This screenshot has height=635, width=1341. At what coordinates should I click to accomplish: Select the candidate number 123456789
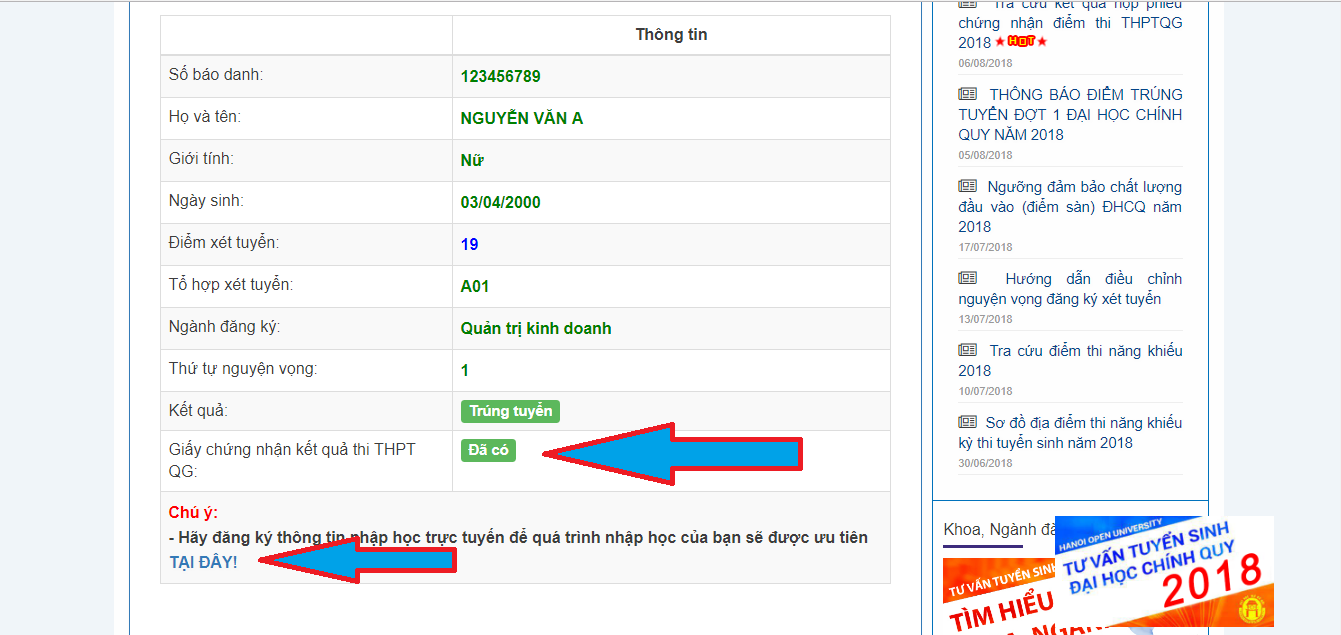pyautogui.click(x=500, y=76)
